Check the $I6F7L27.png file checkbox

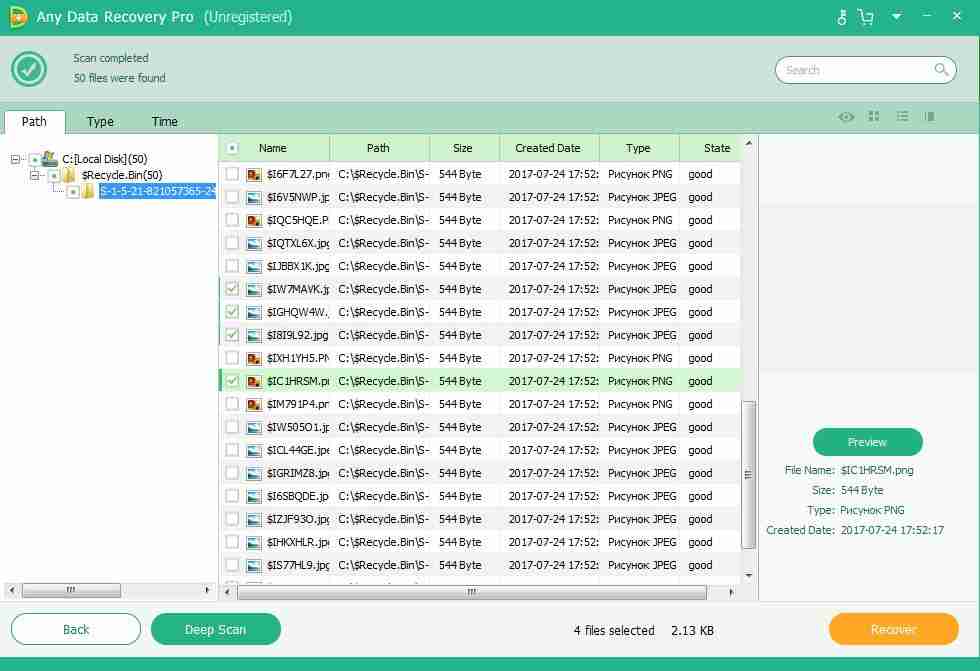(x=232, y=174)
